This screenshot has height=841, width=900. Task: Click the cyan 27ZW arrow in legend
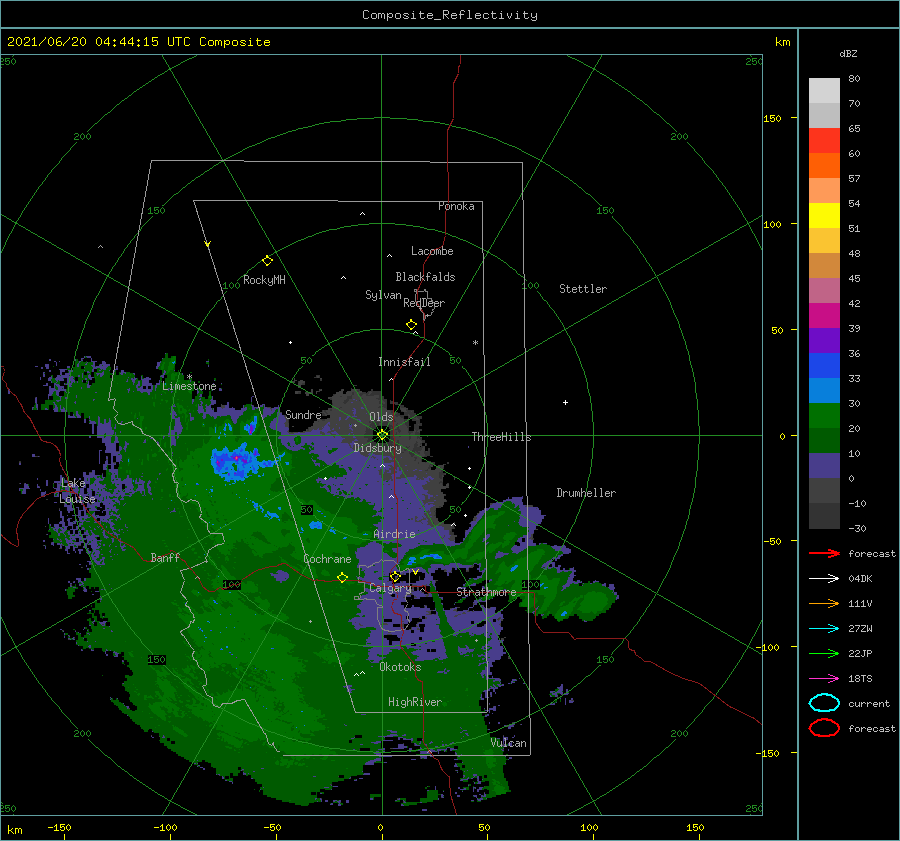pyautogui.click(x=824, y=629)
